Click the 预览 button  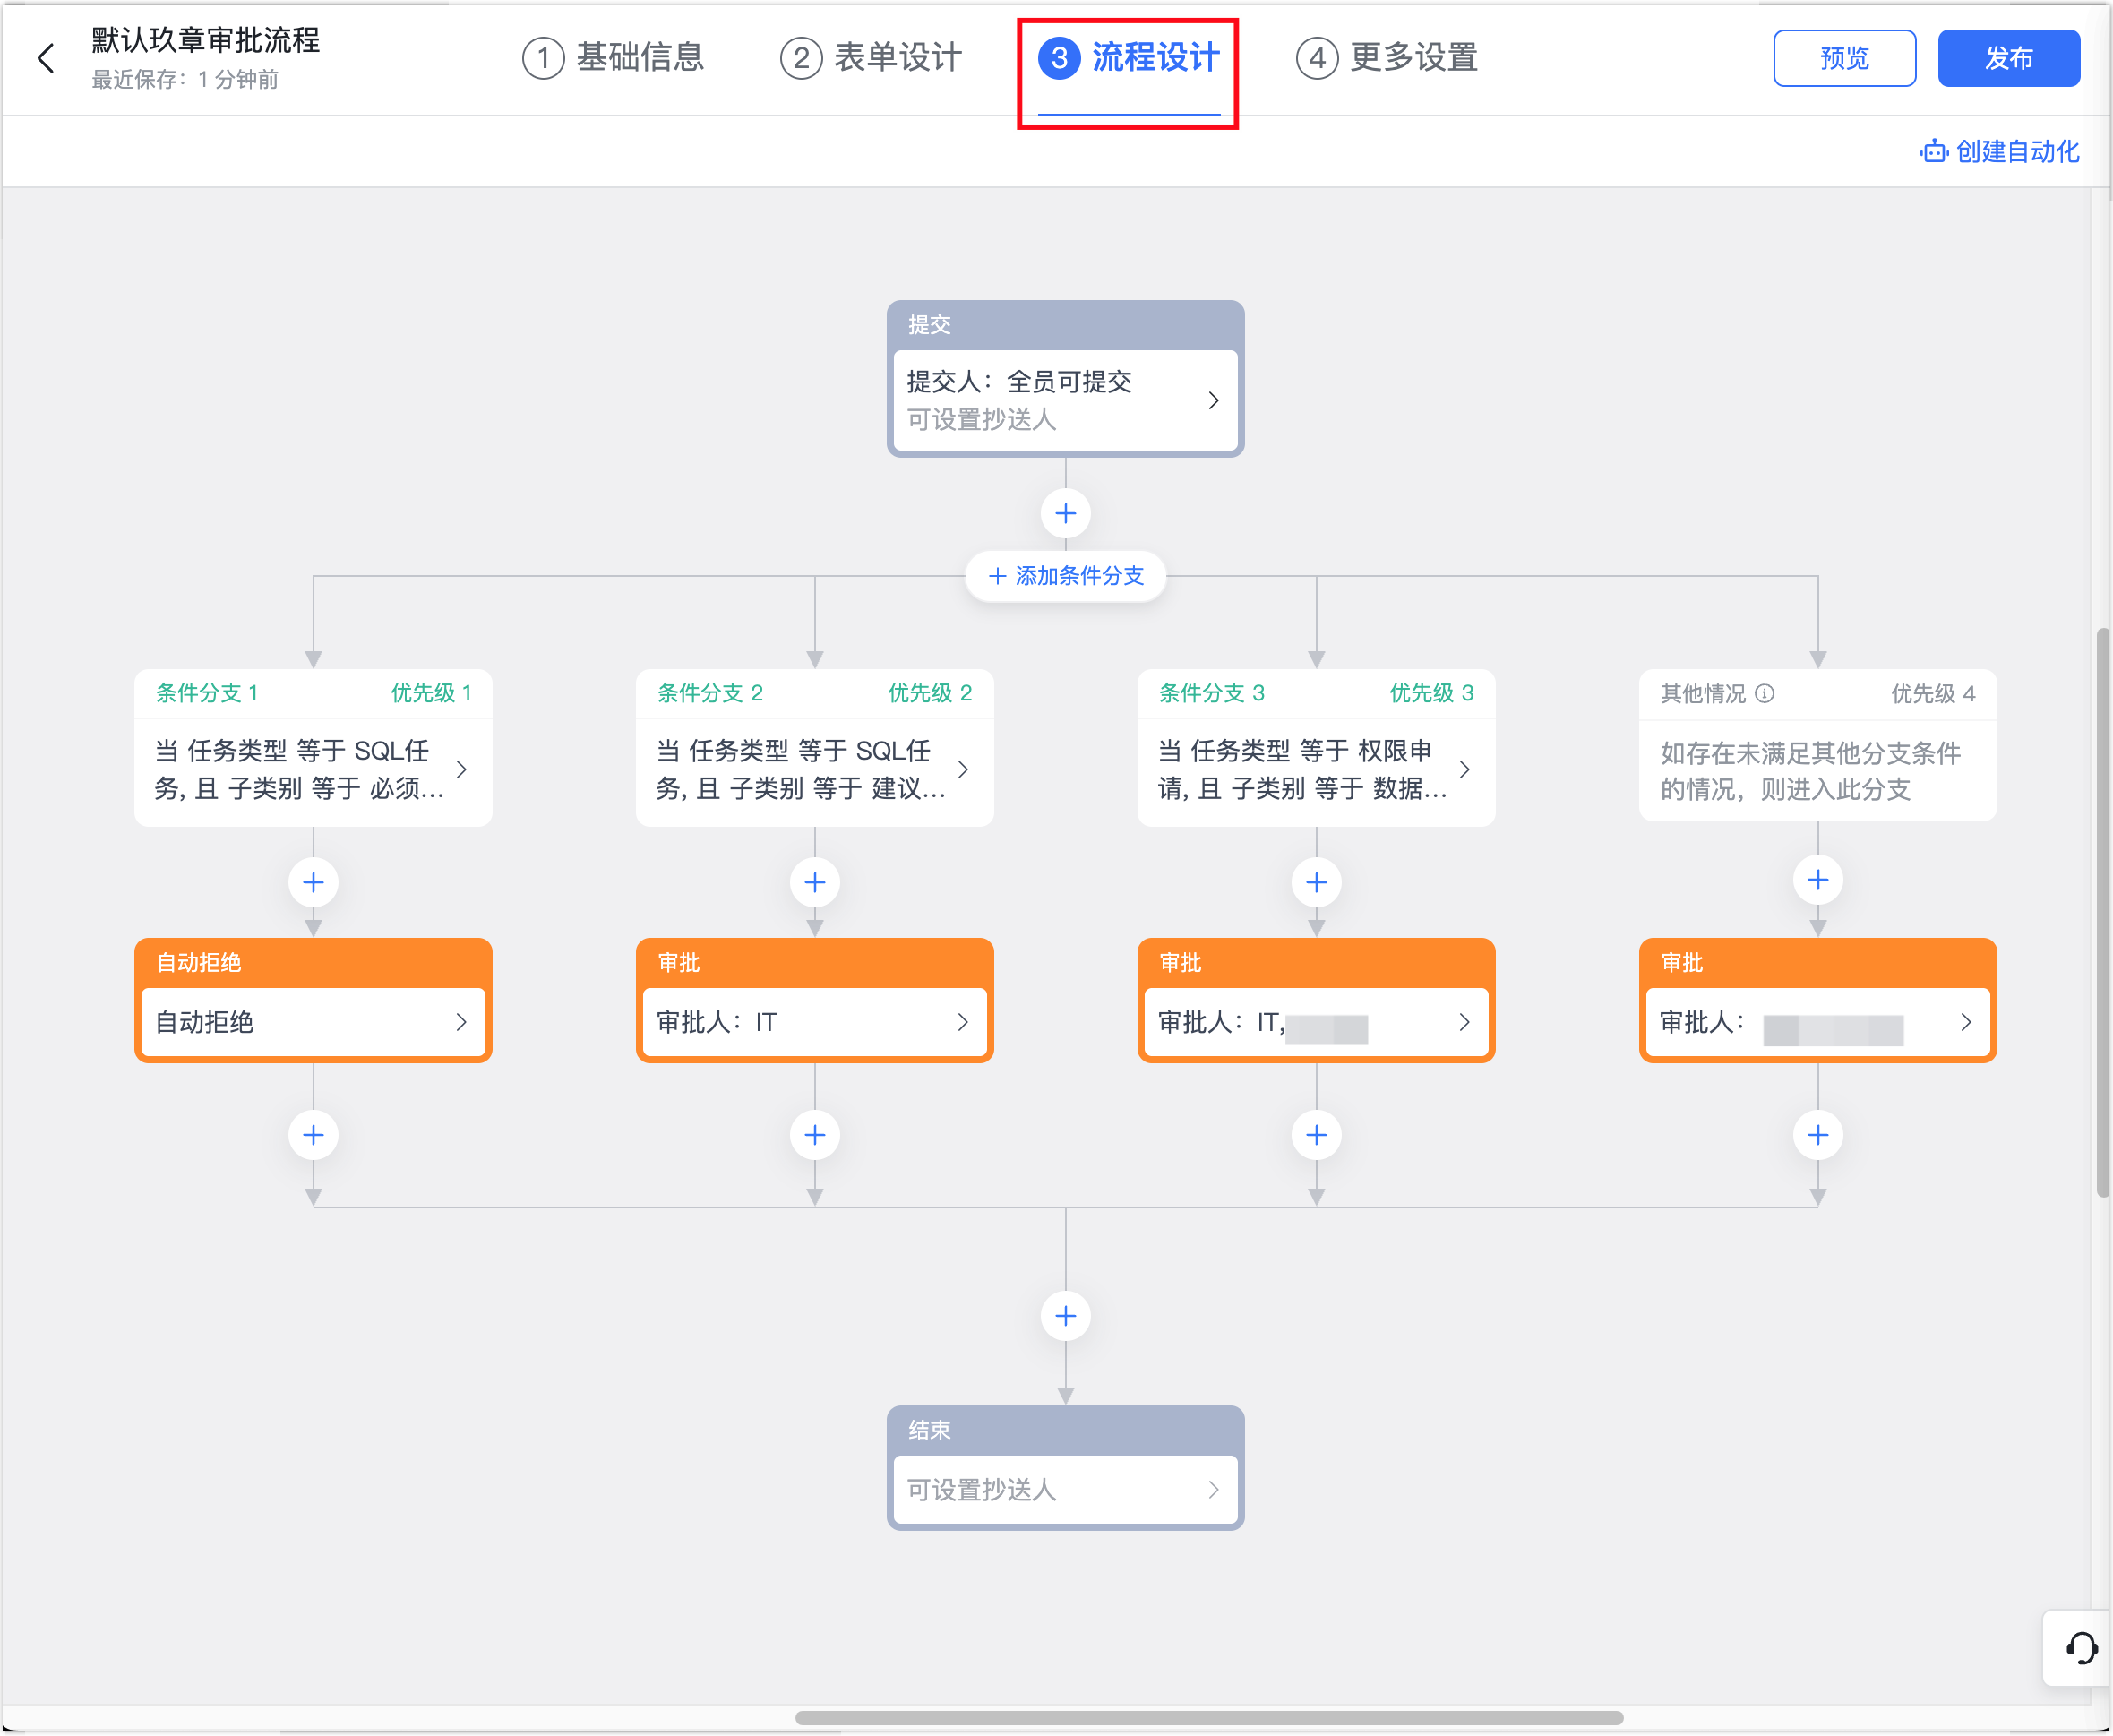point(1844,58)
